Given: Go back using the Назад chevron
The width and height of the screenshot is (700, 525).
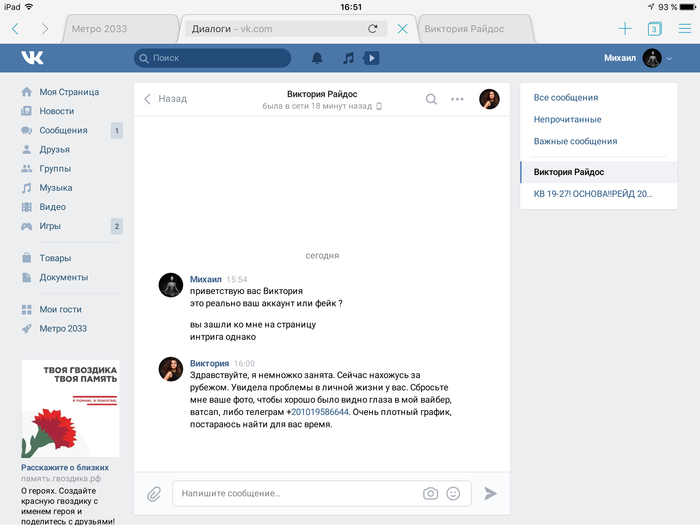Looking at the screenshot, I should coord(165,99).
